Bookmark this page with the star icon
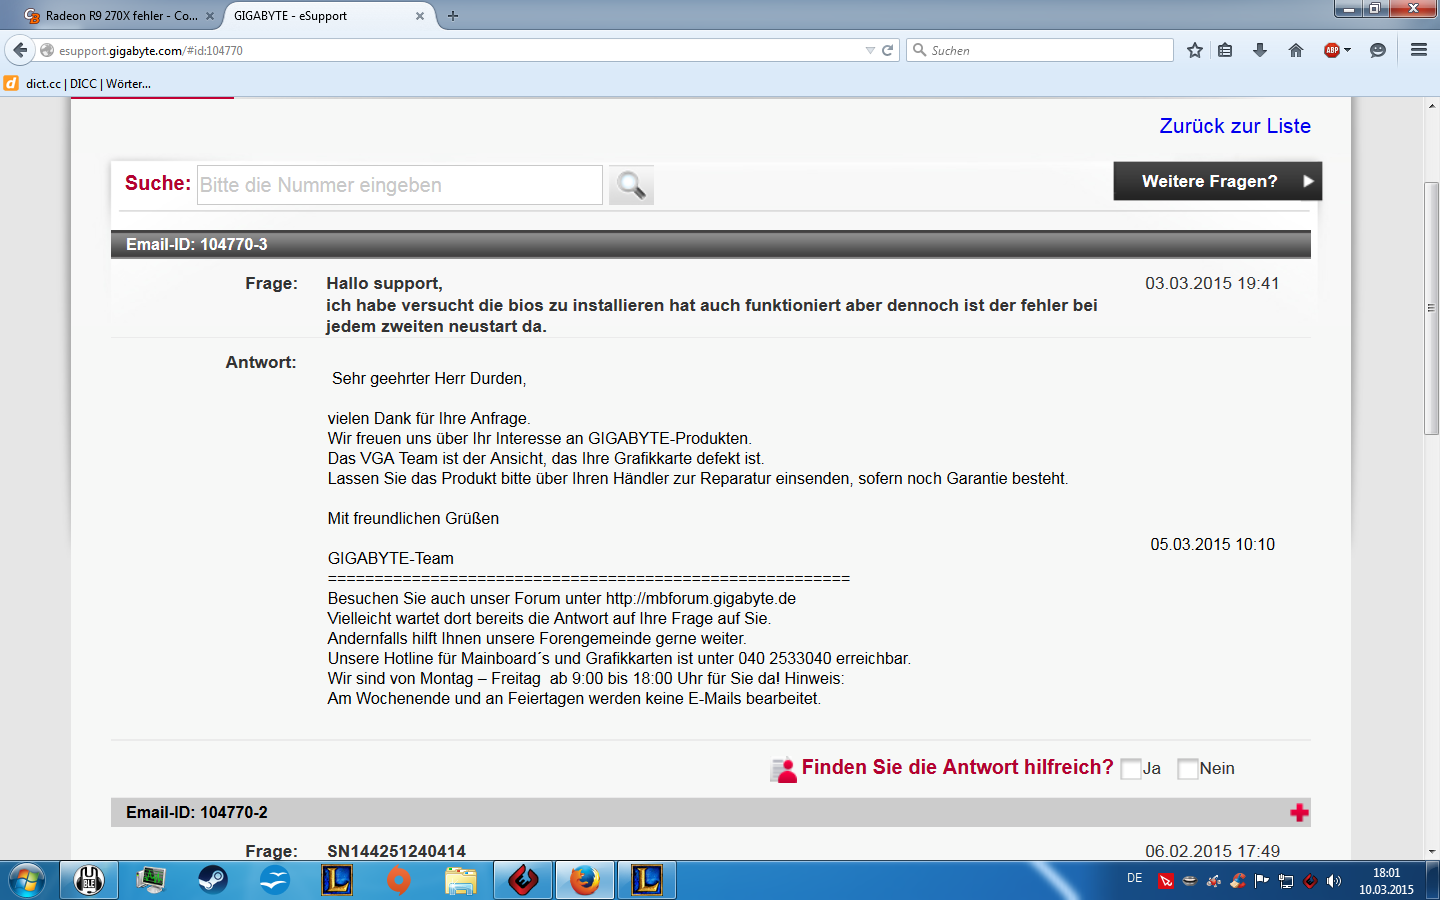This screenshot has height=900, width=1440. pos(1194,50)
